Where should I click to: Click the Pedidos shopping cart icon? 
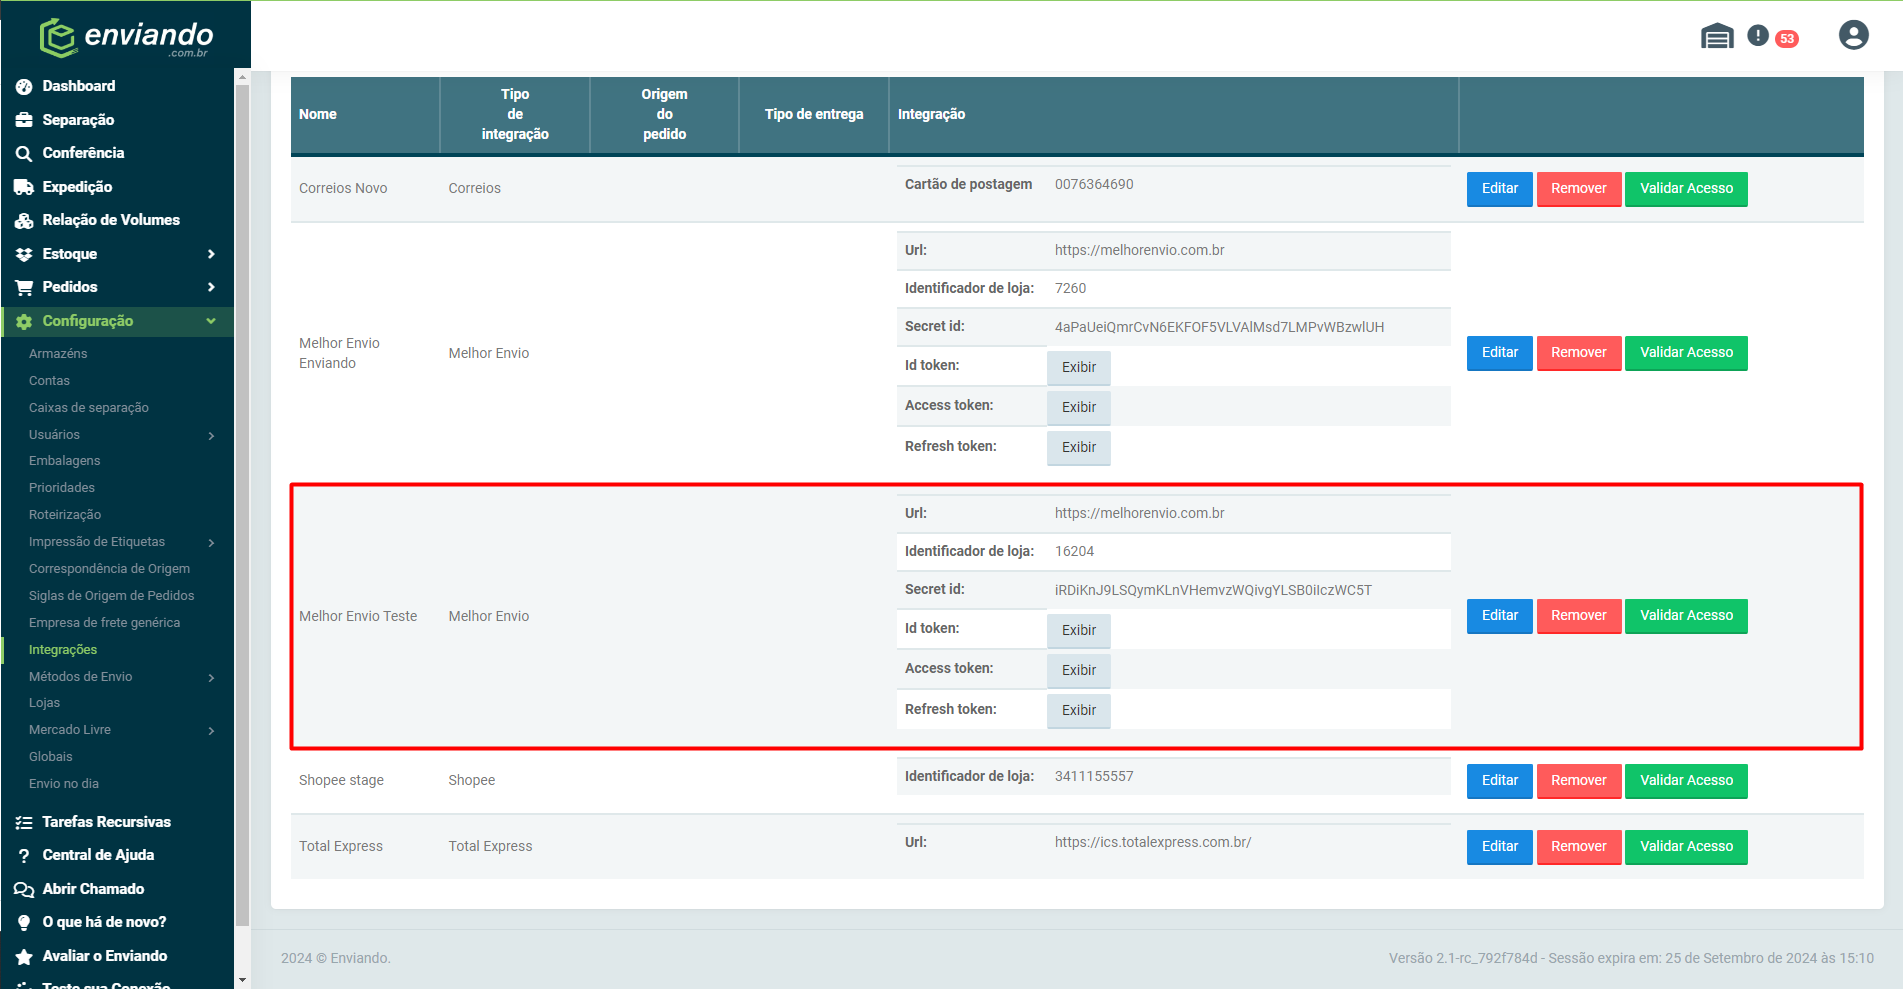click(x=24, y=288)
